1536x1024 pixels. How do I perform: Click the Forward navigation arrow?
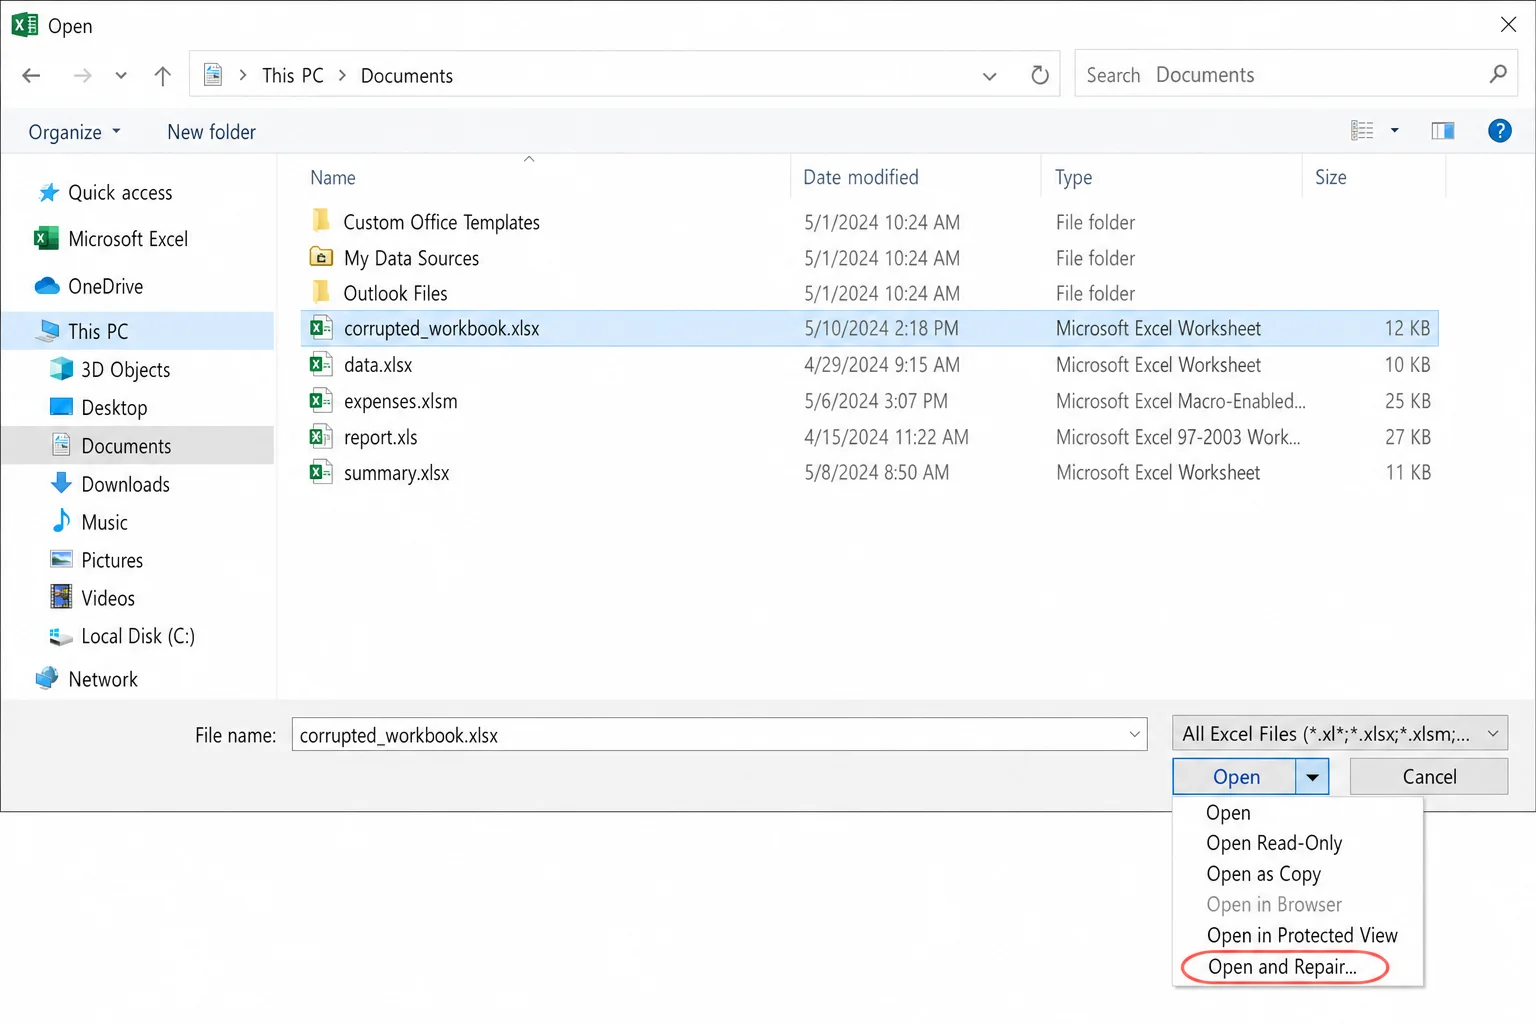[x=83, y=75]
